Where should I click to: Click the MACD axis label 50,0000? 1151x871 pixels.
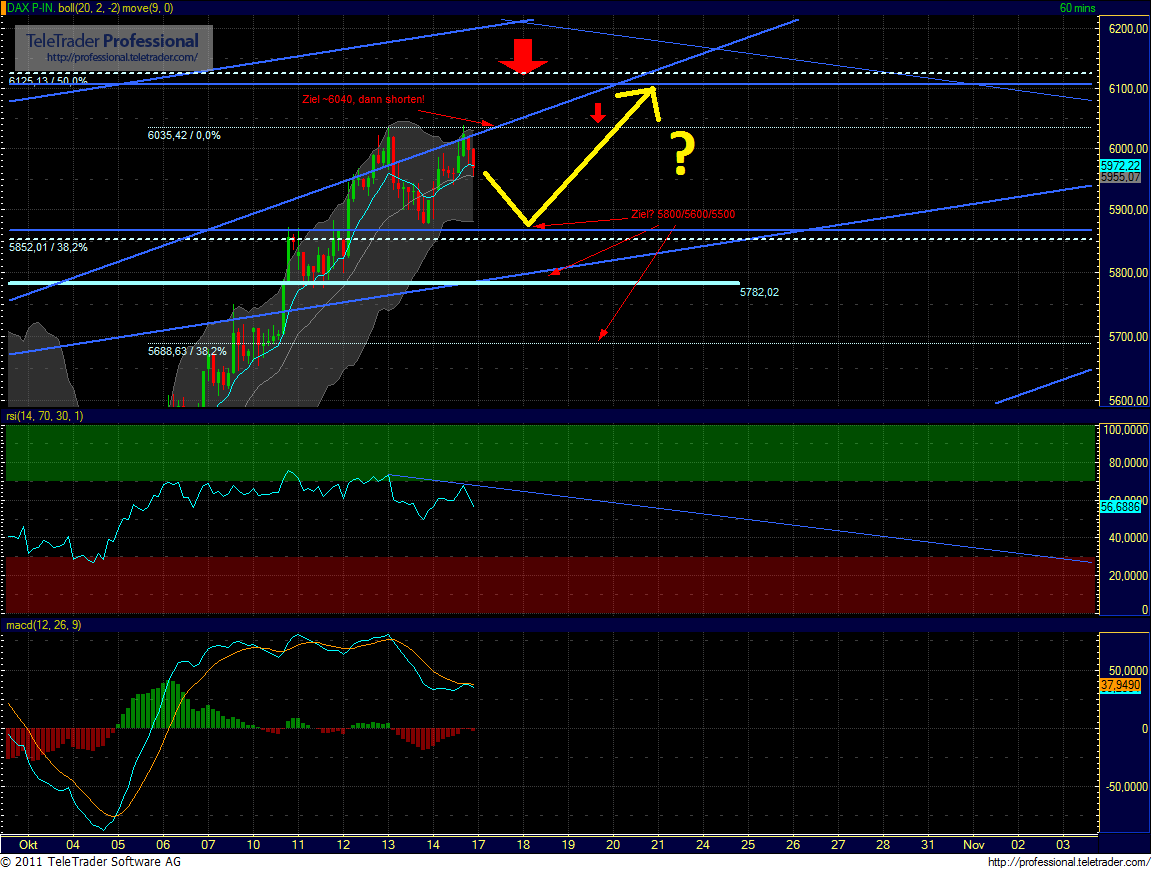click(1128, 671)
